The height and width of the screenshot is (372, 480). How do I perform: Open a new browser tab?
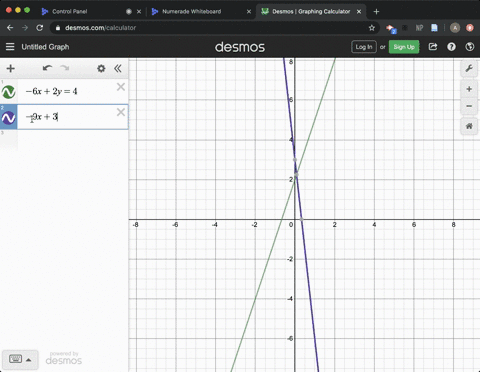(376, 12)
